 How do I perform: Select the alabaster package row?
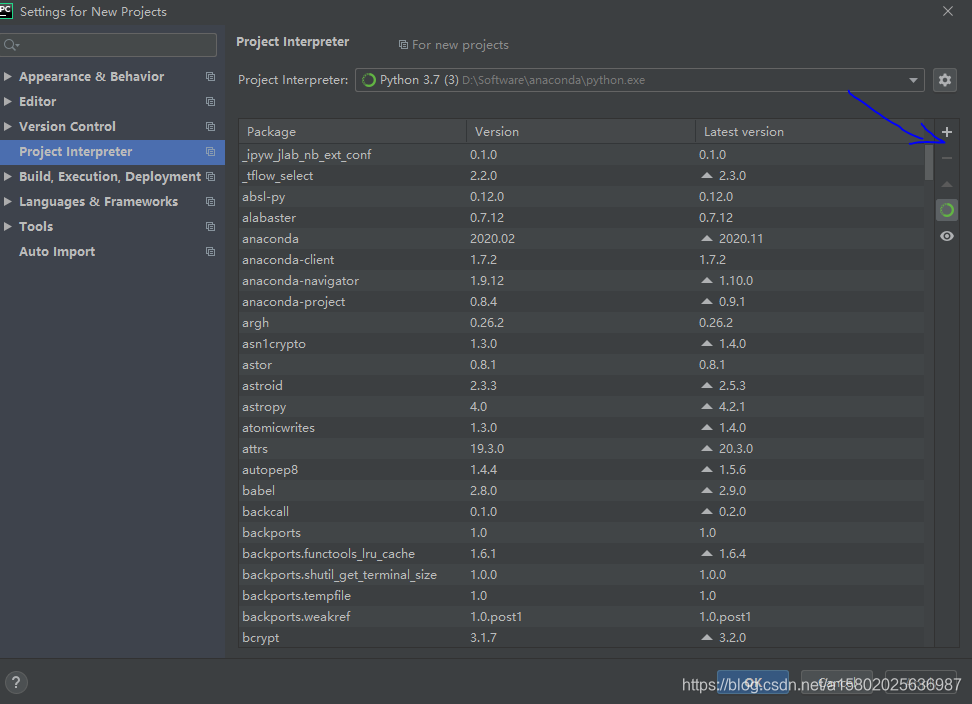pos(581,218)
